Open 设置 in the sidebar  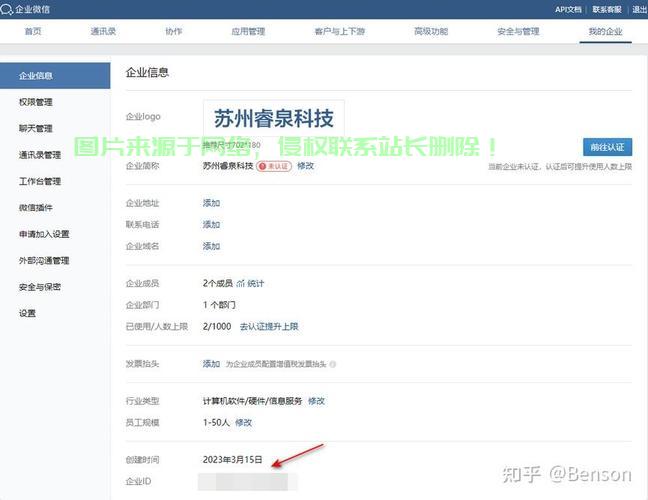27,313
